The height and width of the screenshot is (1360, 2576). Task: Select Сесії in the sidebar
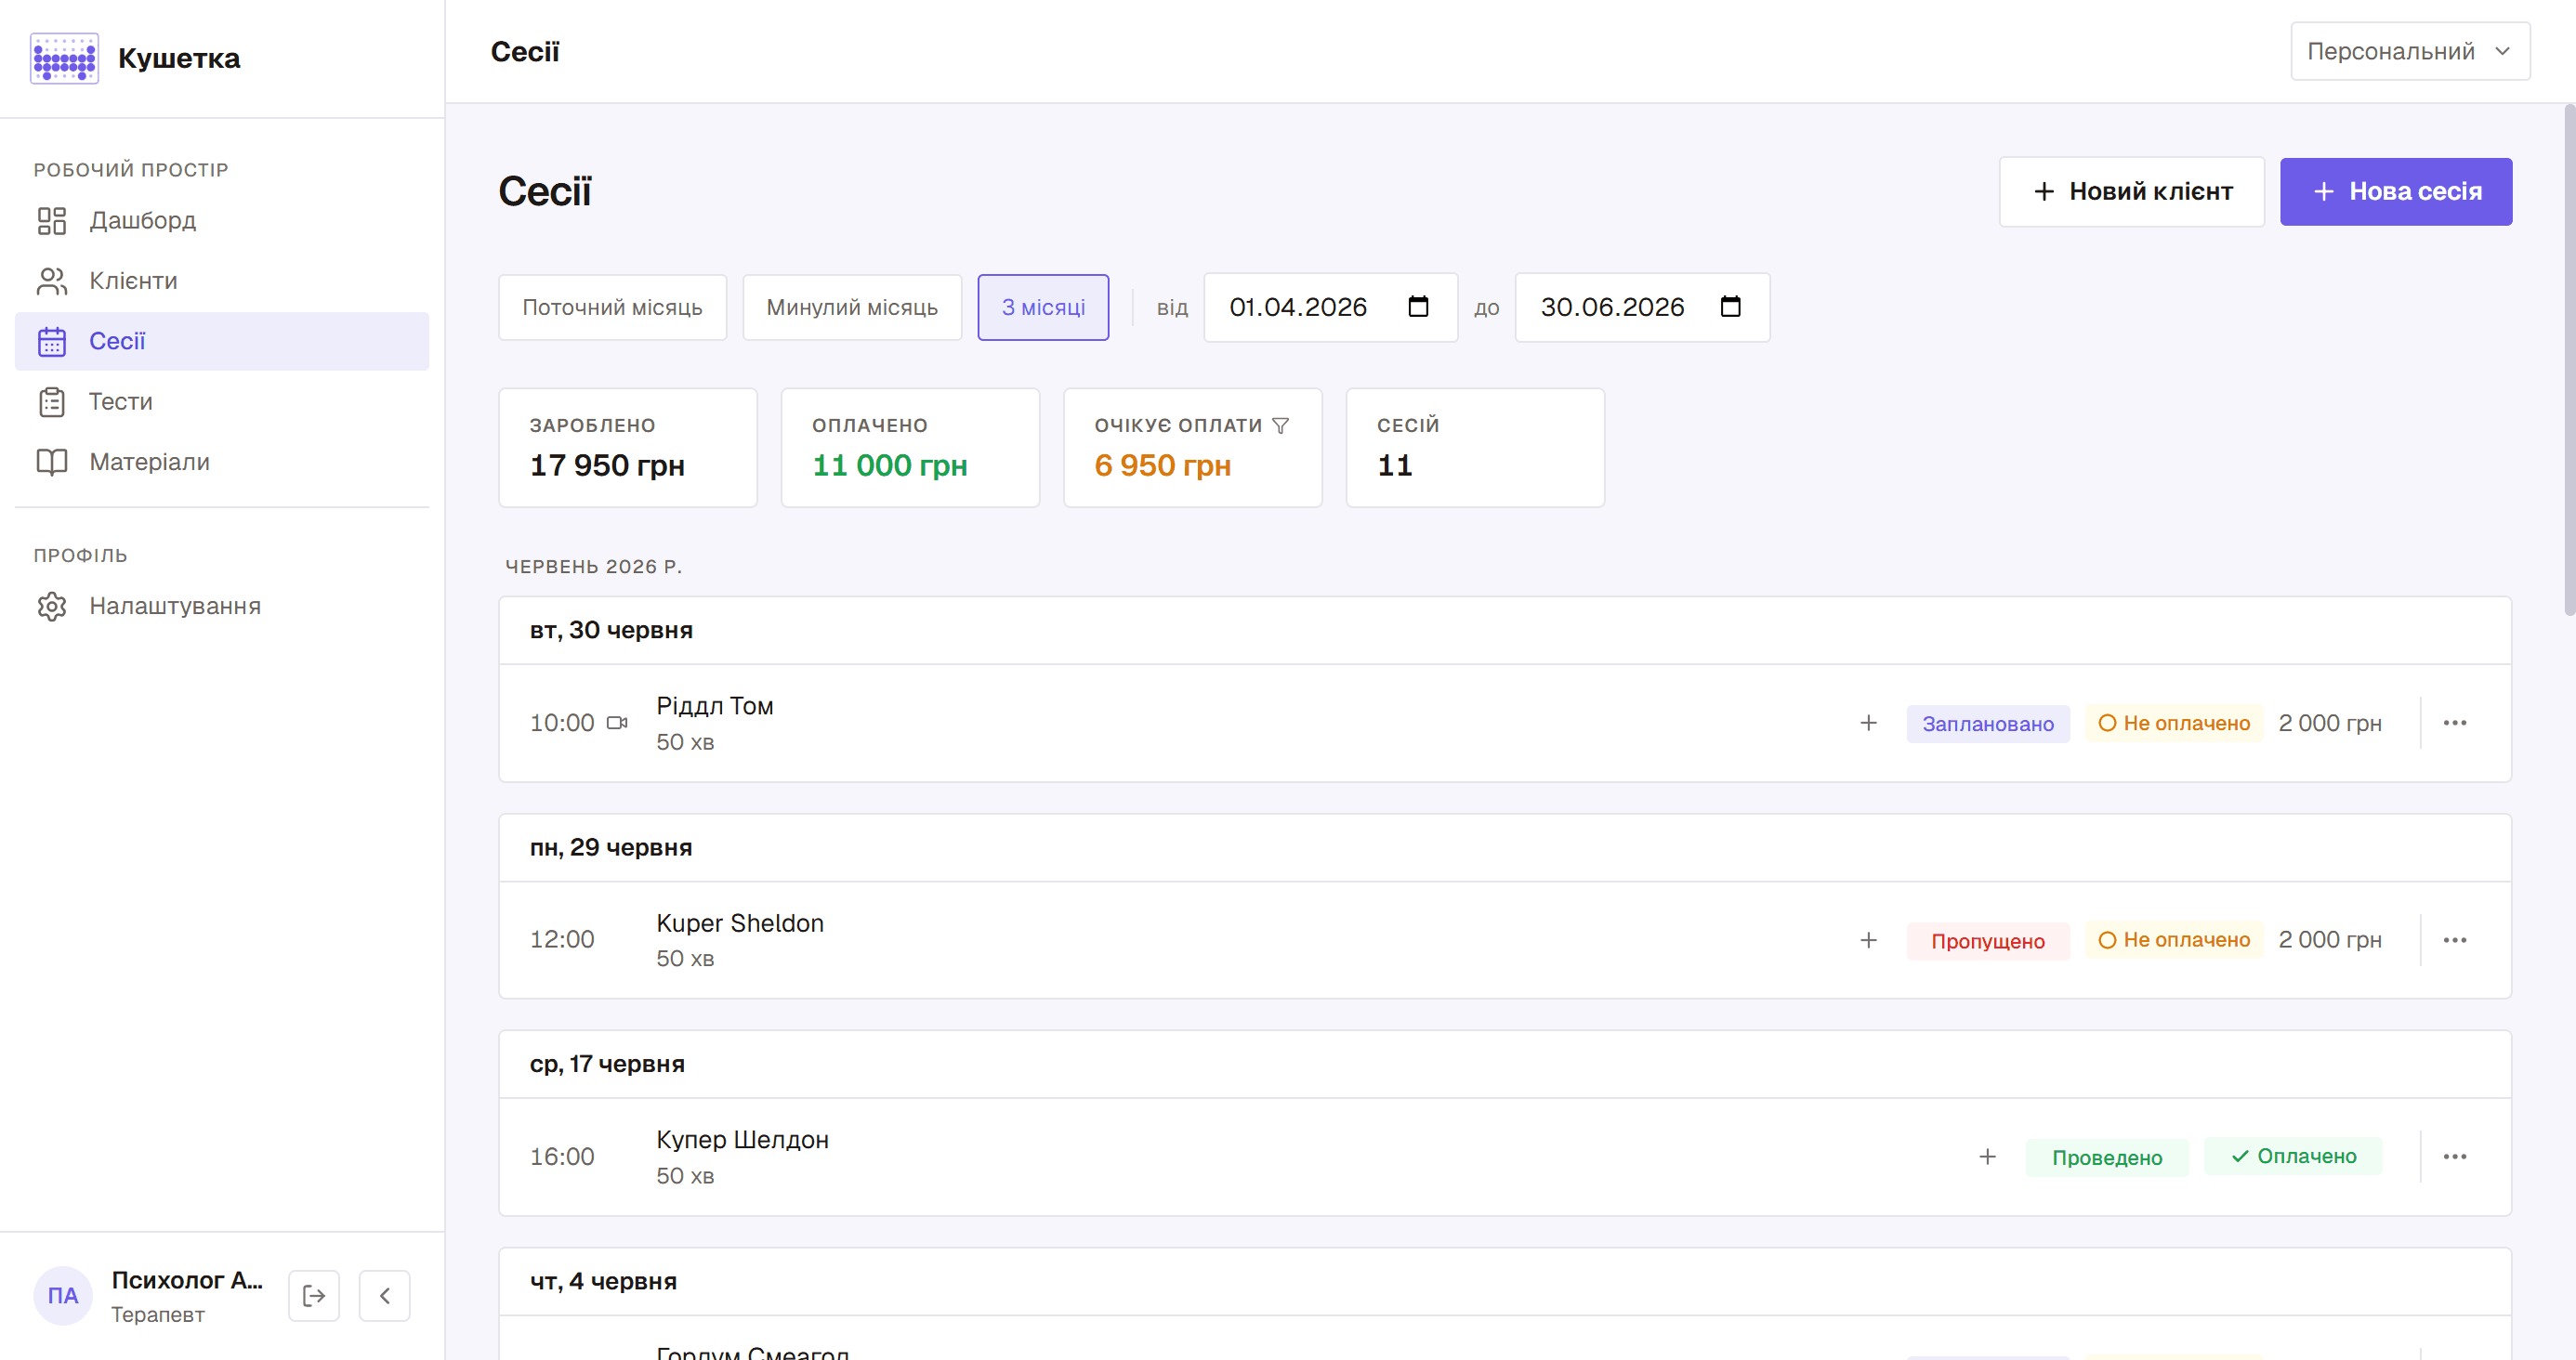(x=222, y=341)
